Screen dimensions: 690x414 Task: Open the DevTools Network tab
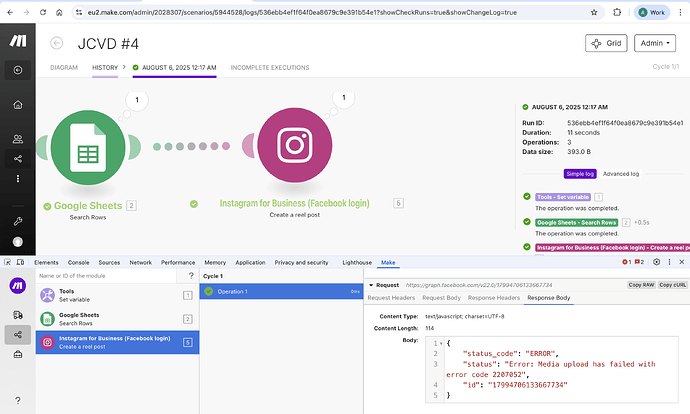[140, 263]
